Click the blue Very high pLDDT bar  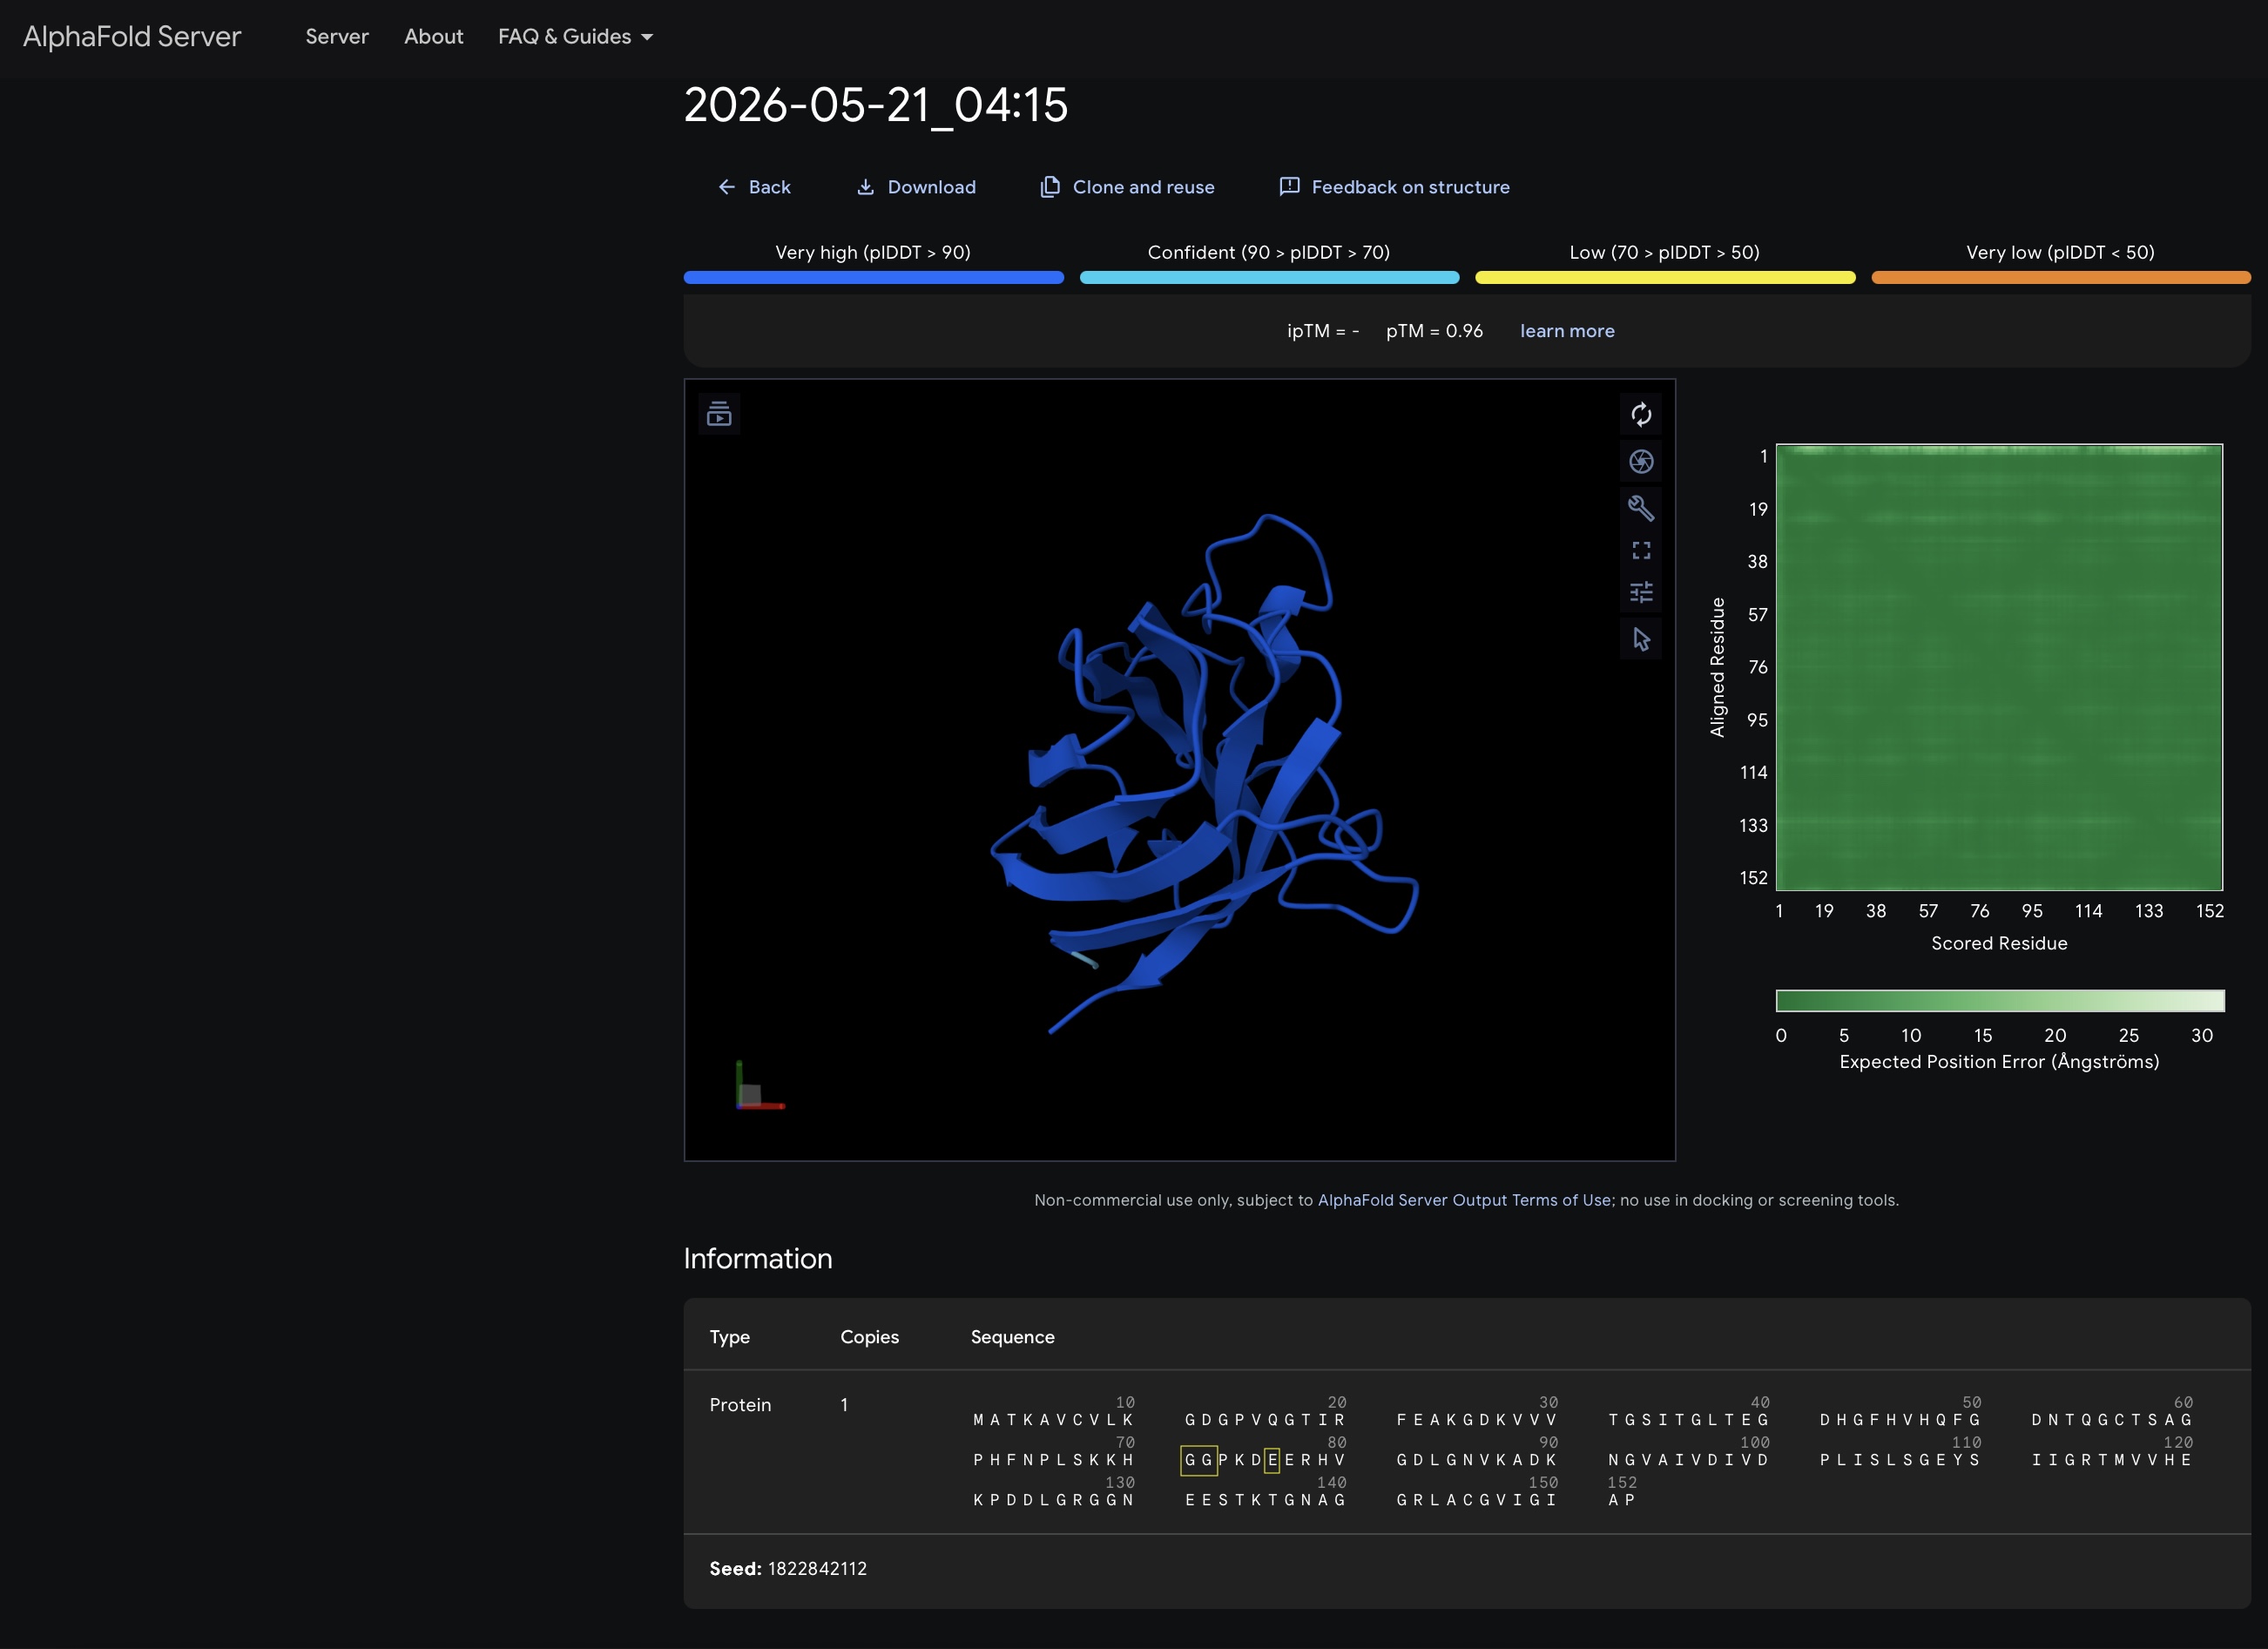pos(873,278)
